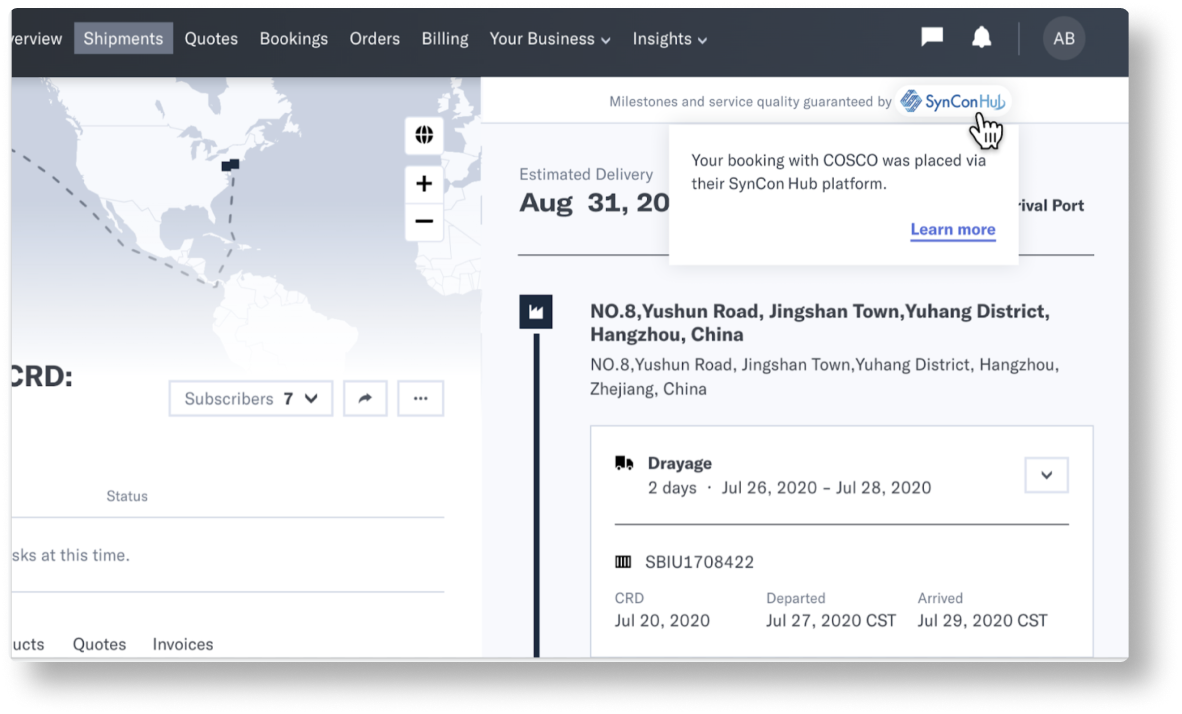This screenshot has height=714, width=1182.
Task: Expand the Drayage section chevron
Action: (1046, 475)
